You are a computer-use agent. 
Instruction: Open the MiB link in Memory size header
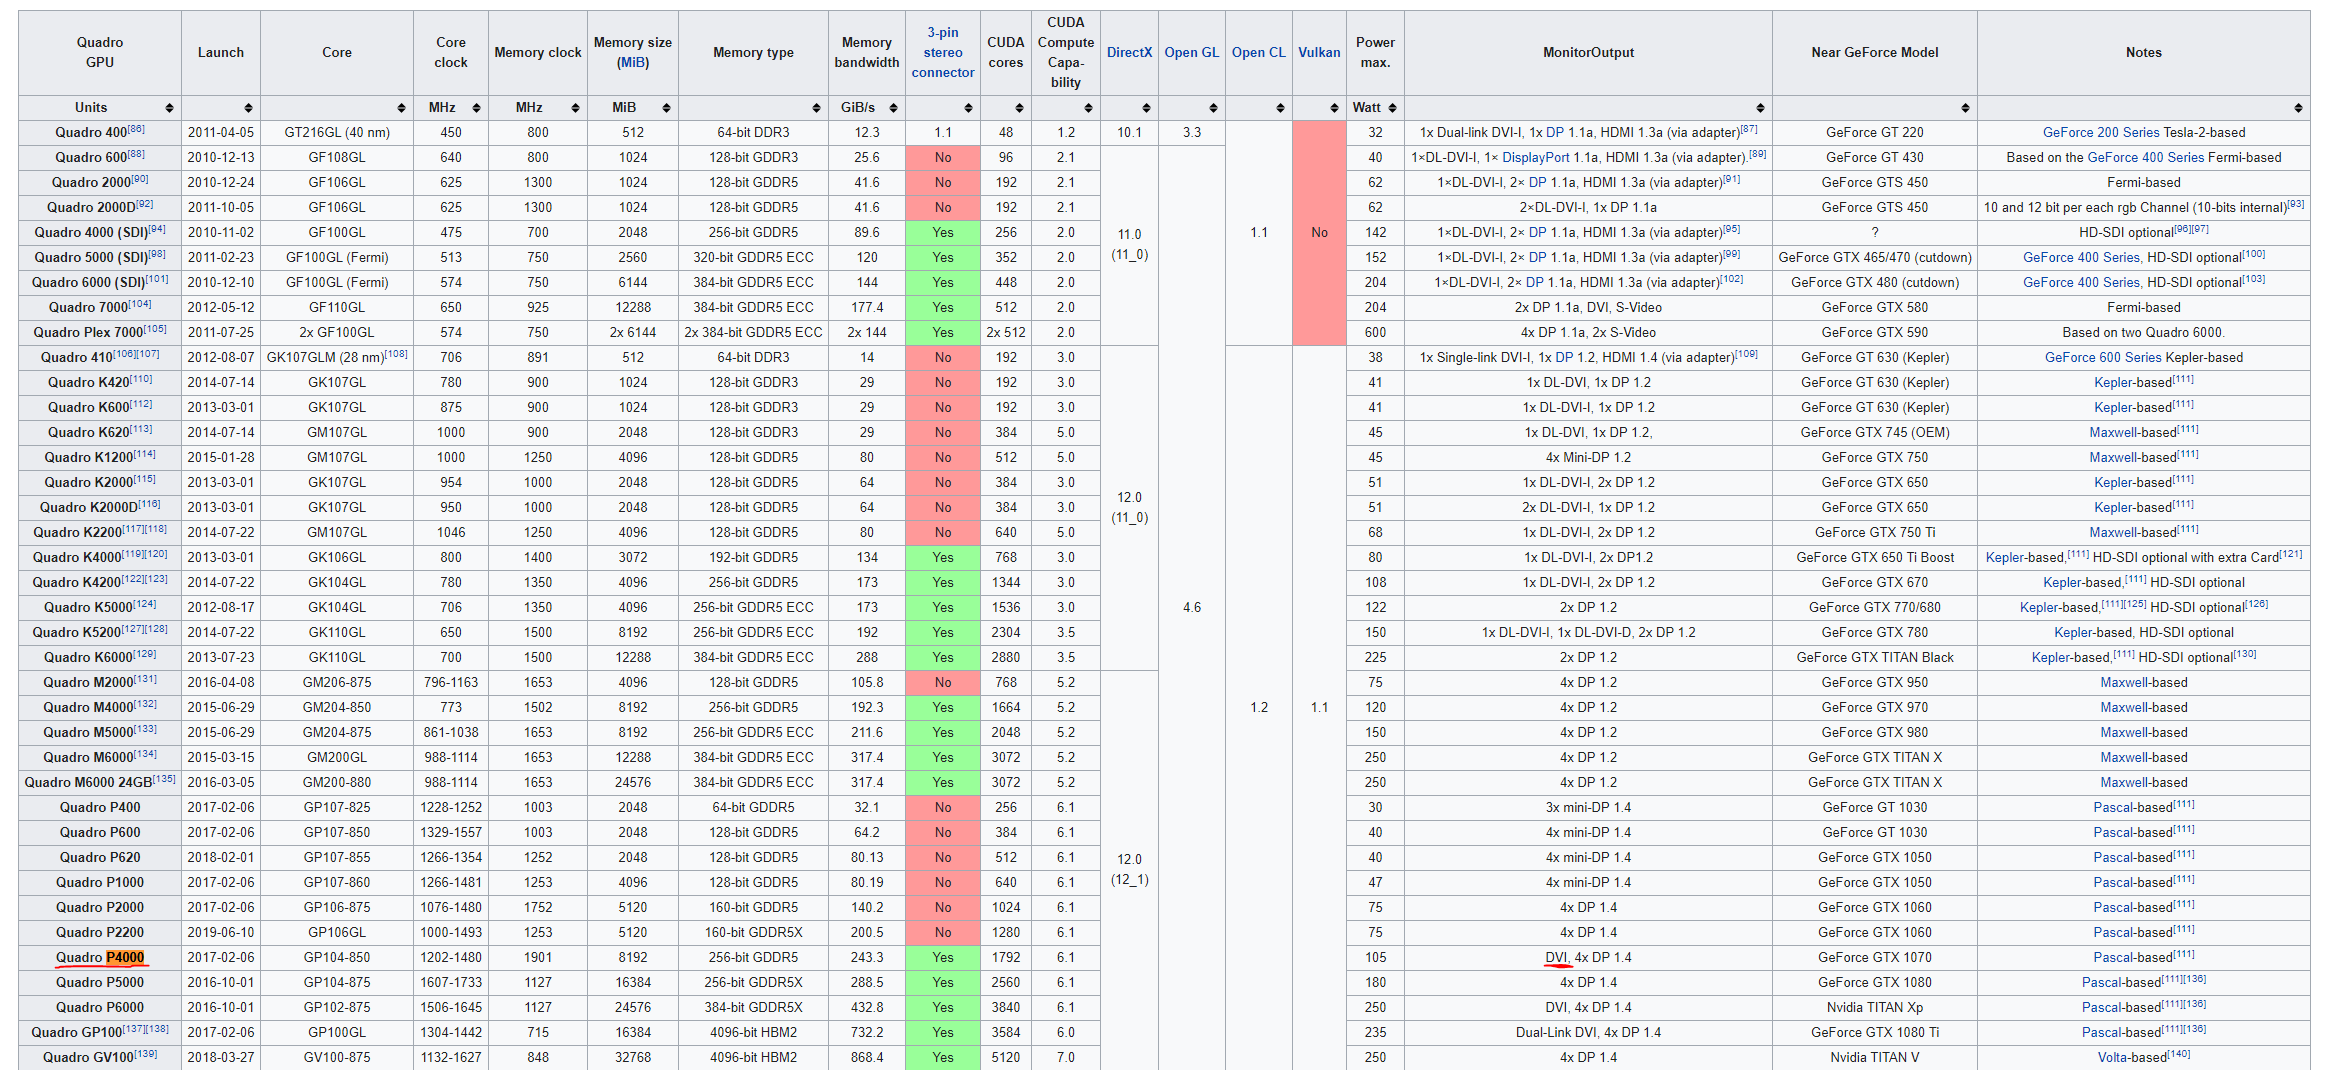coord(633,63)
